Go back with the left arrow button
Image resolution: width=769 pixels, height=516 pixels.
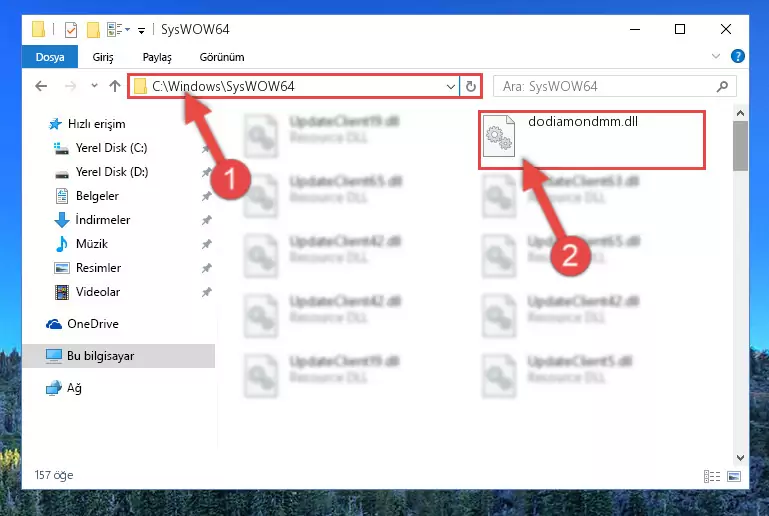click(x=41, y=86)
